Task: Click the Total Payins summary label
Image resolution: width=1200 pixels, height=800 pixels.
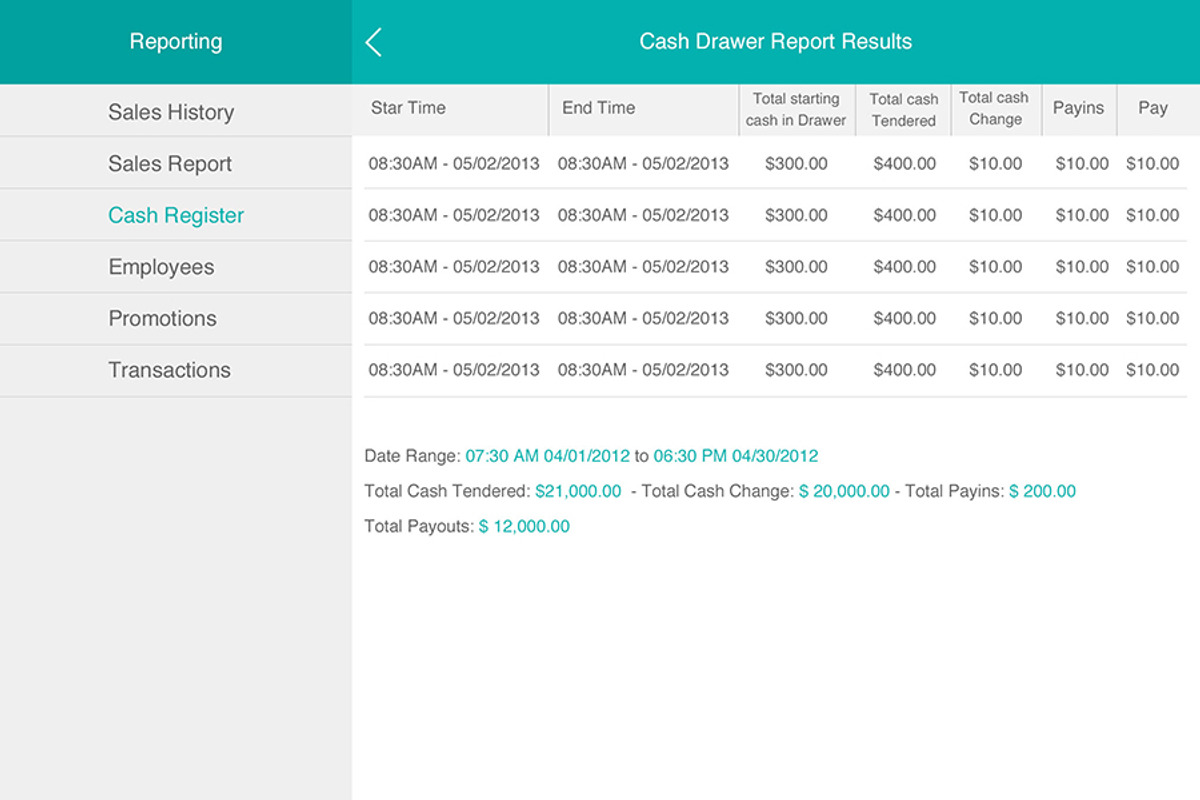Action: click(x=954, y=491)
